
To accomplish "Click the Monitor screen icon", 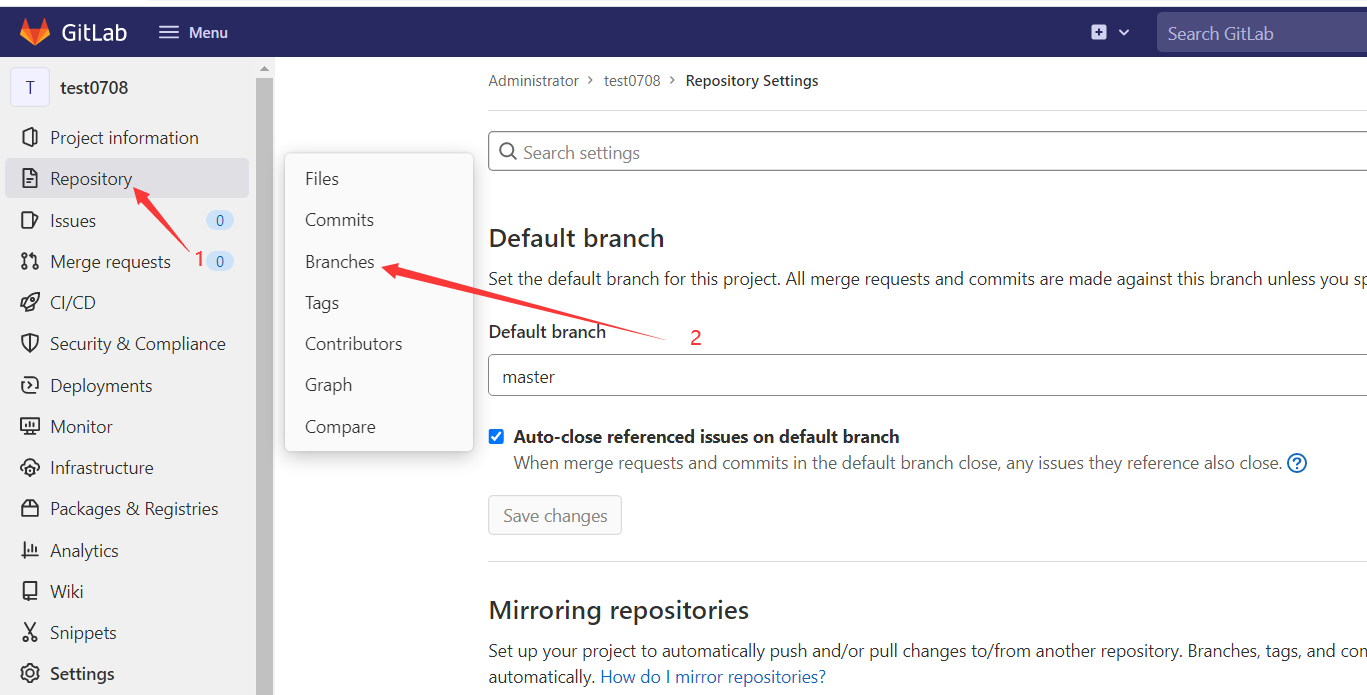I will (x=30, y=426).
